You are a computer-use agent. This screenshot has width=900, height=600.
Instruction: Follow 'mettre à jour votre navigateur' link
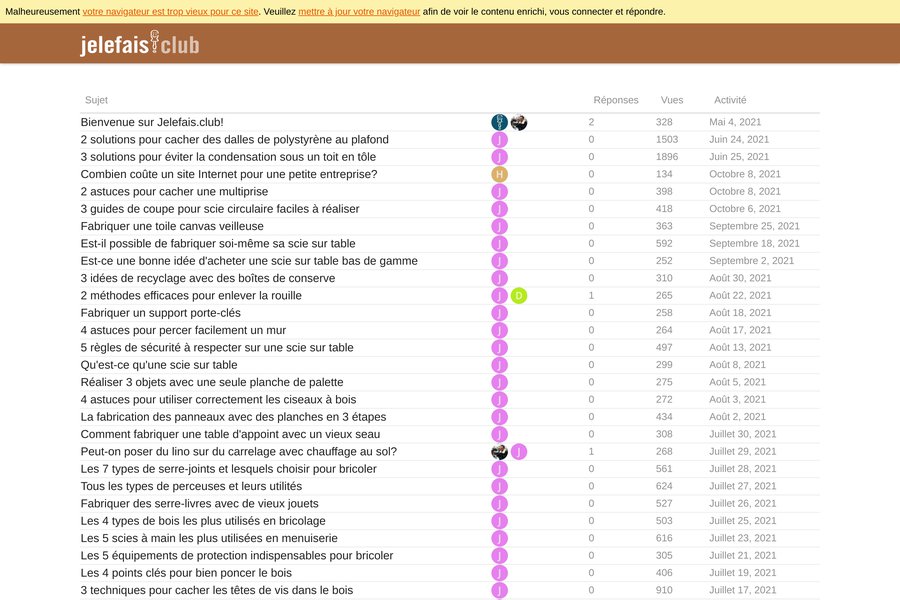pos(359,11)
